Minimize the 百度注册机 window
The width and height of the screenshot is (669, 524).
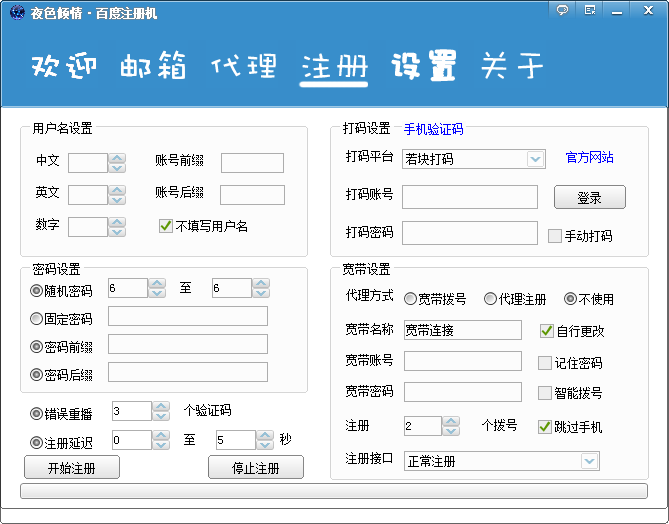(x=617, y=10)
